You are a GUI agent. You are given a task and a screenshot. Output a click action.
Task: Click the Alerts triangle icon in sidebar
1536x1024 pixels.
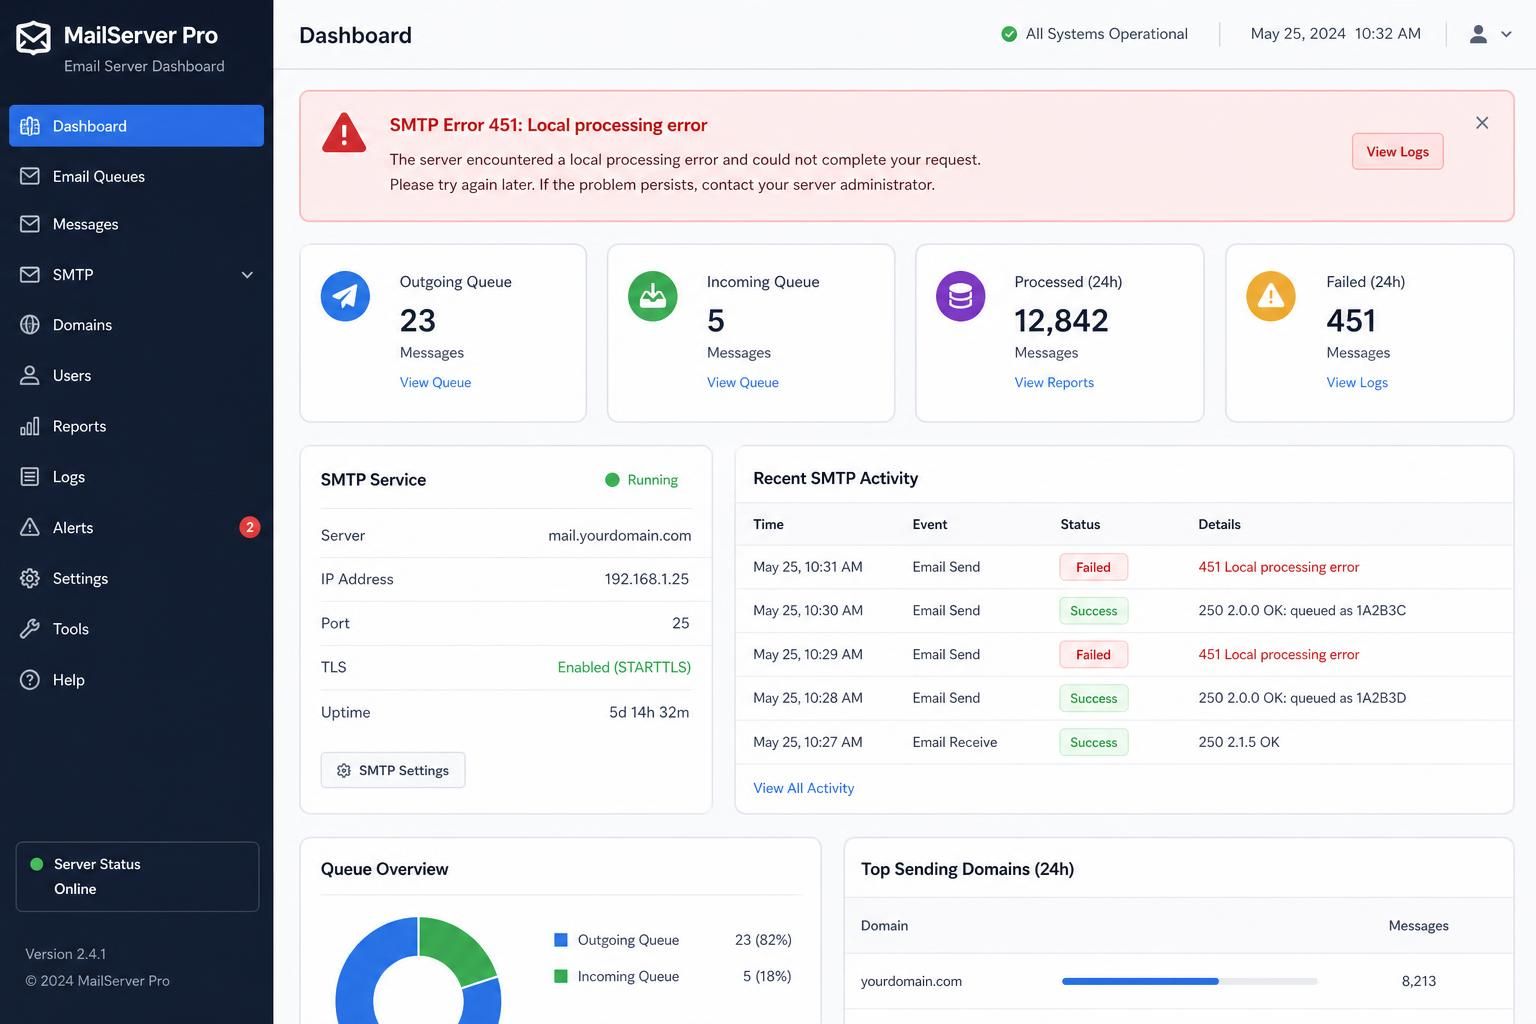point(30,527)
